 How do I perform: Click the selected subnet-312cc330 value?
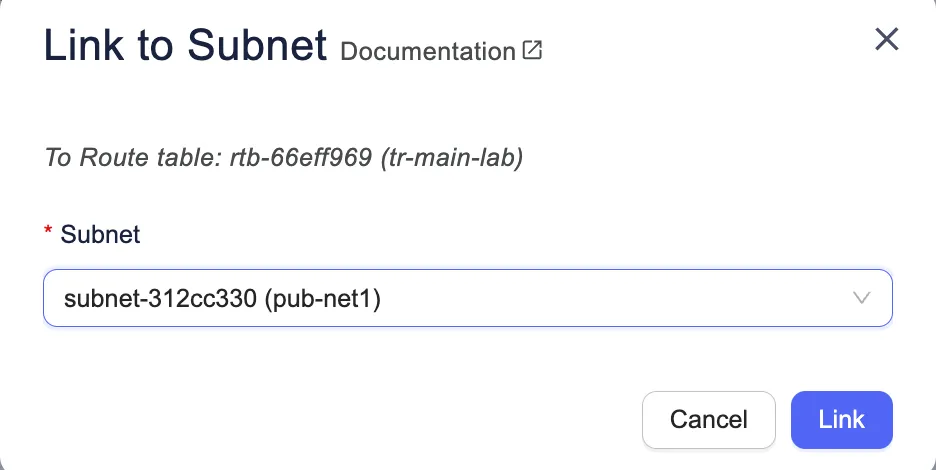[x=161, y=298]
